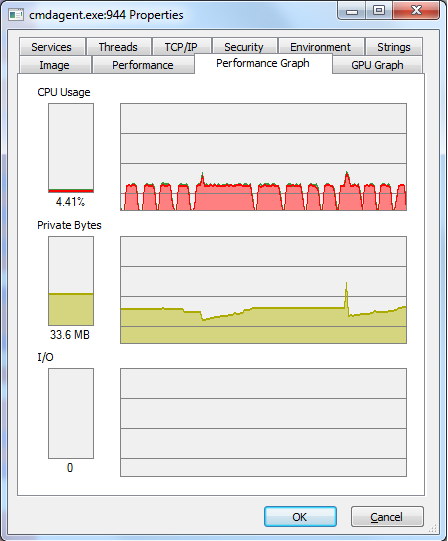The image size is (448, 541).
Task: Click the cmdagent.exe window title icon
Action: coord(16,15)
